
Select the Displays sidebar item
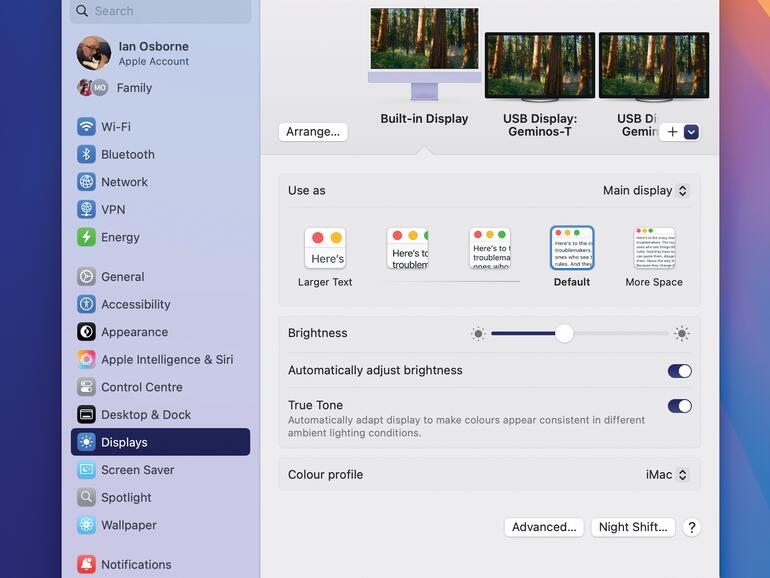[x=161, y=442]
